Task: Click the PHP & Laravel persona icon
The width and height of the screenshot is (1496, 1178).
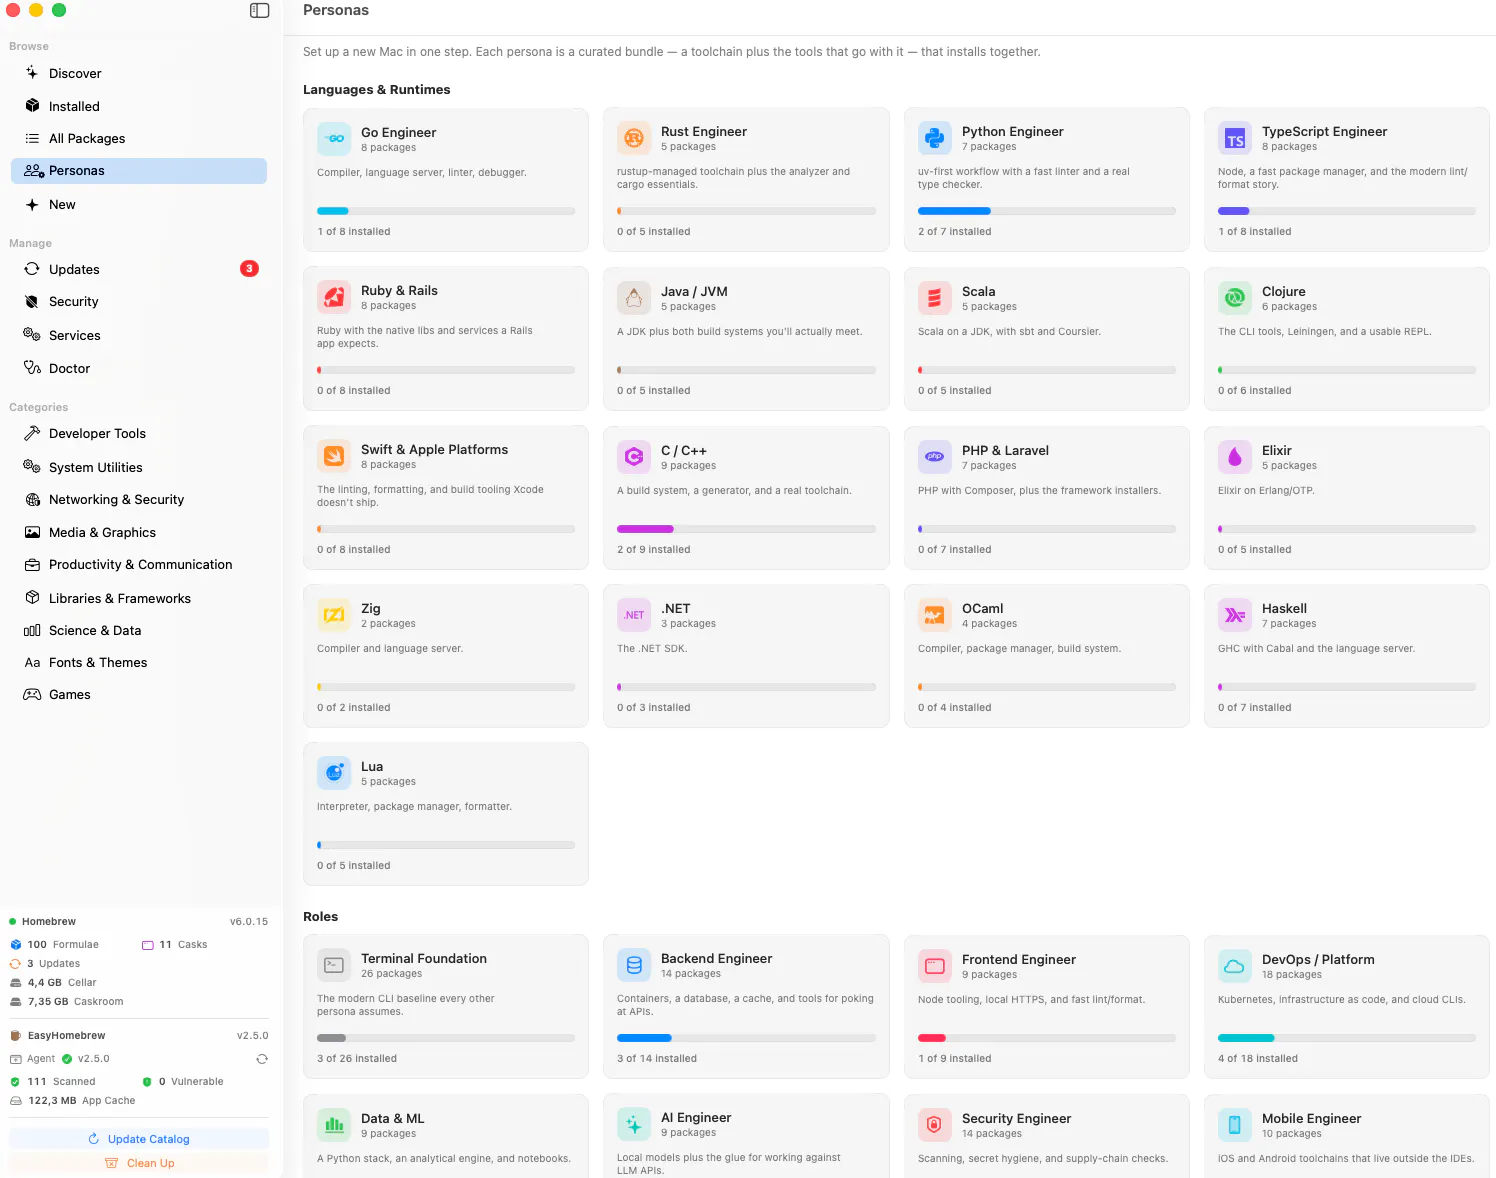Action: (x=935, y=457)
